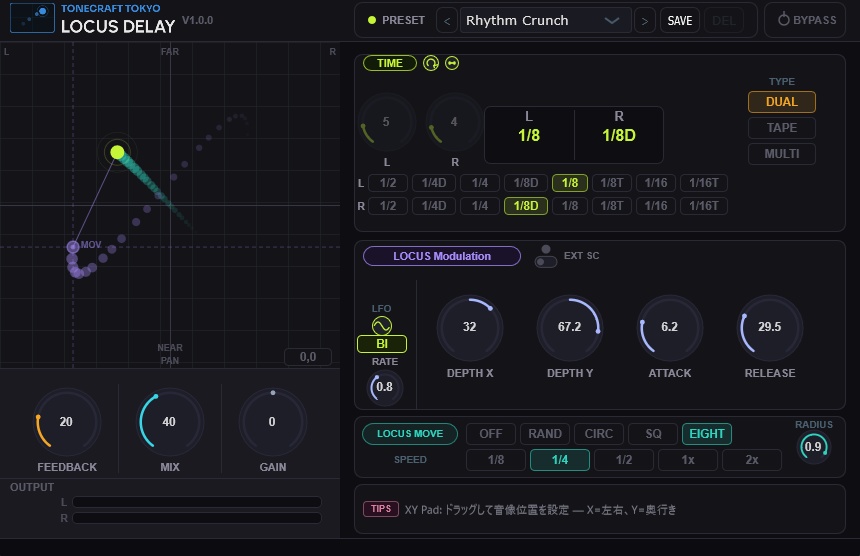Click the sync loop icon beside TIME
Screen dimensions: 860x556
(x=431, y=64)
